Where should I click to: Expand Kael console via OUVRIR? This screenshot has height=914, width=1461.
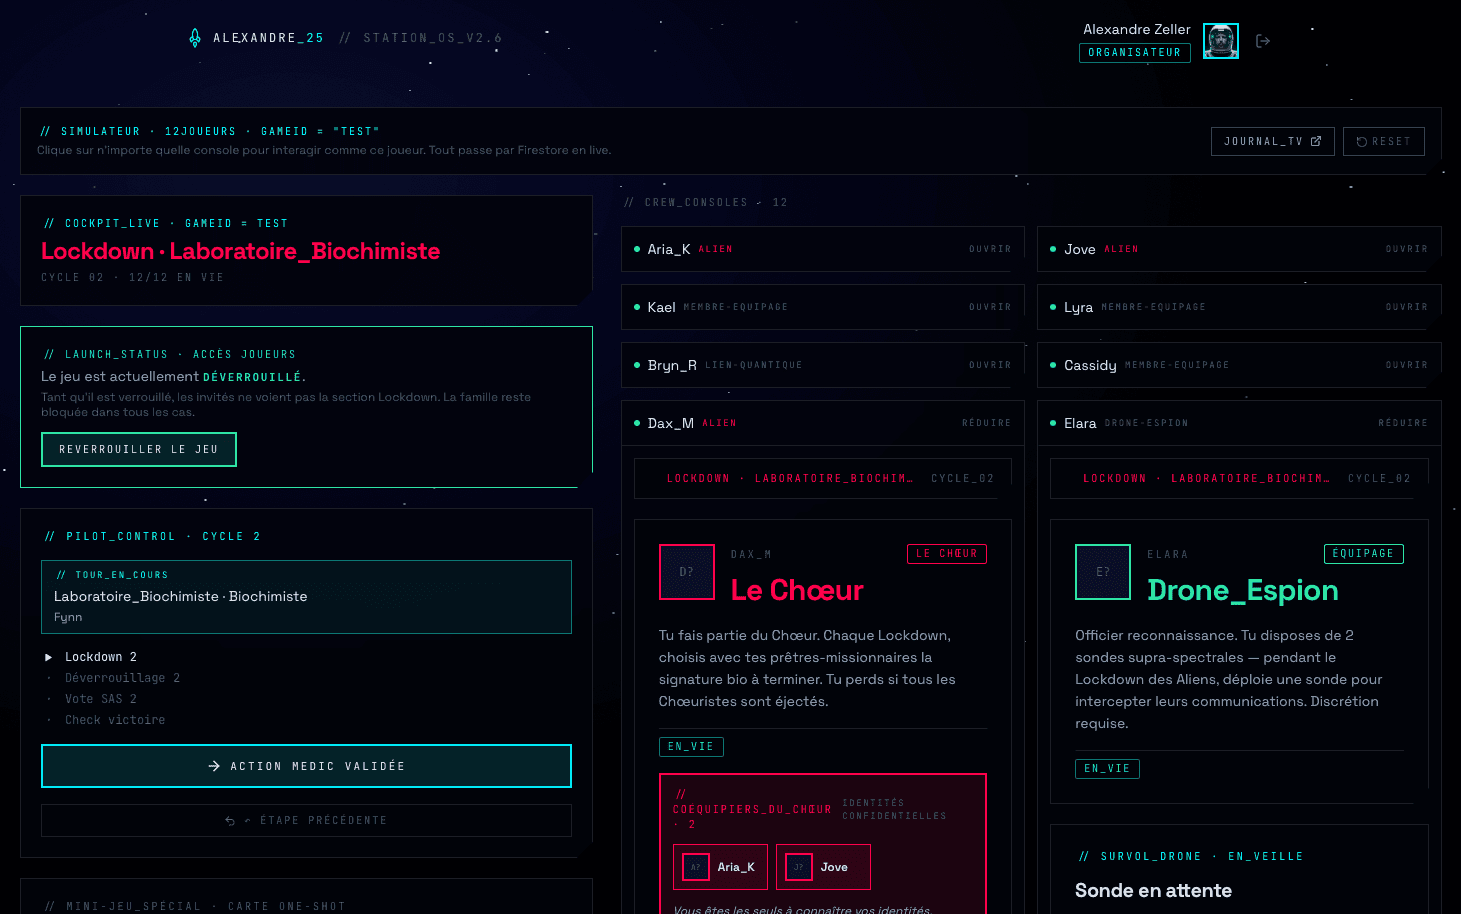990,307
